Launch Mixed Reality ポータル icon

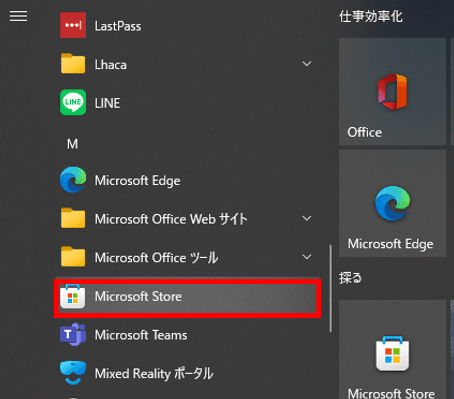(73, 373)
